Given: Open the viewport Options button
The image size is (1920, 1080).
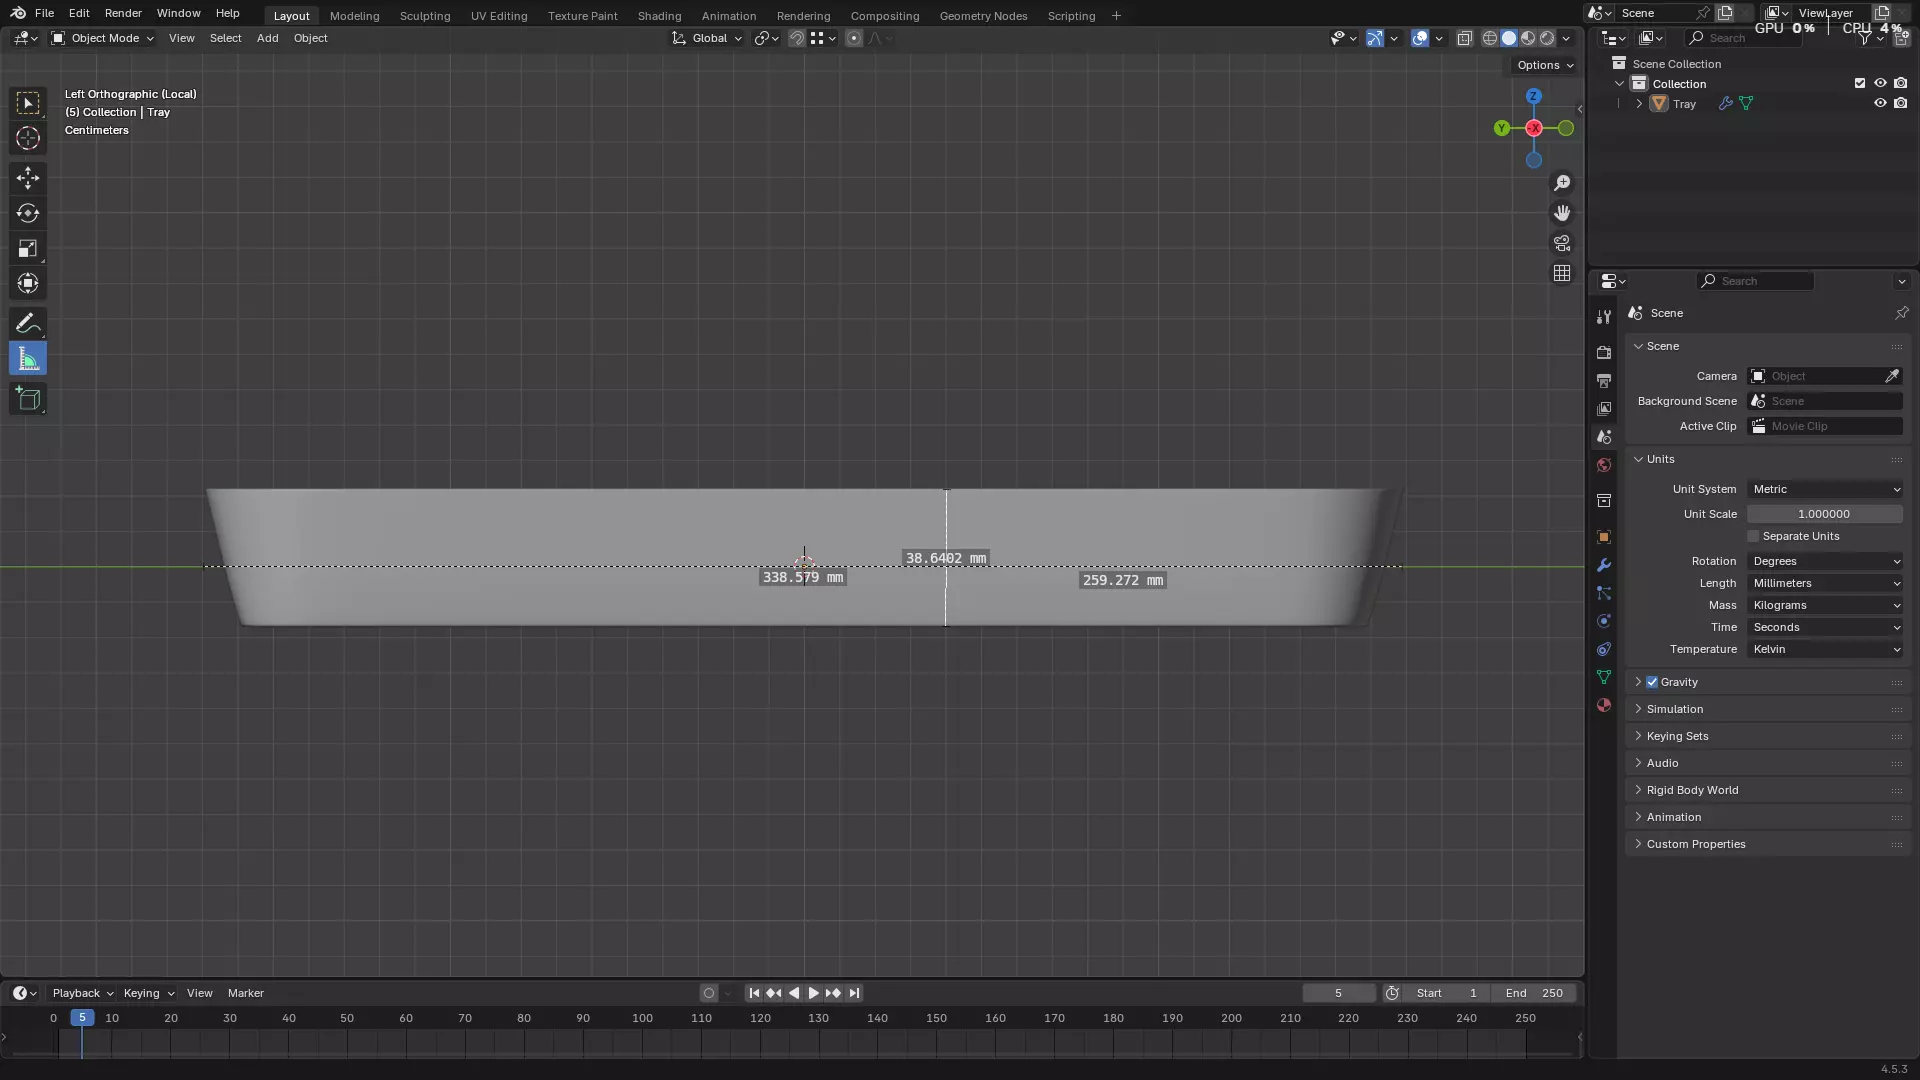Looking at the screenshot, I should (x=1544, y=65).
